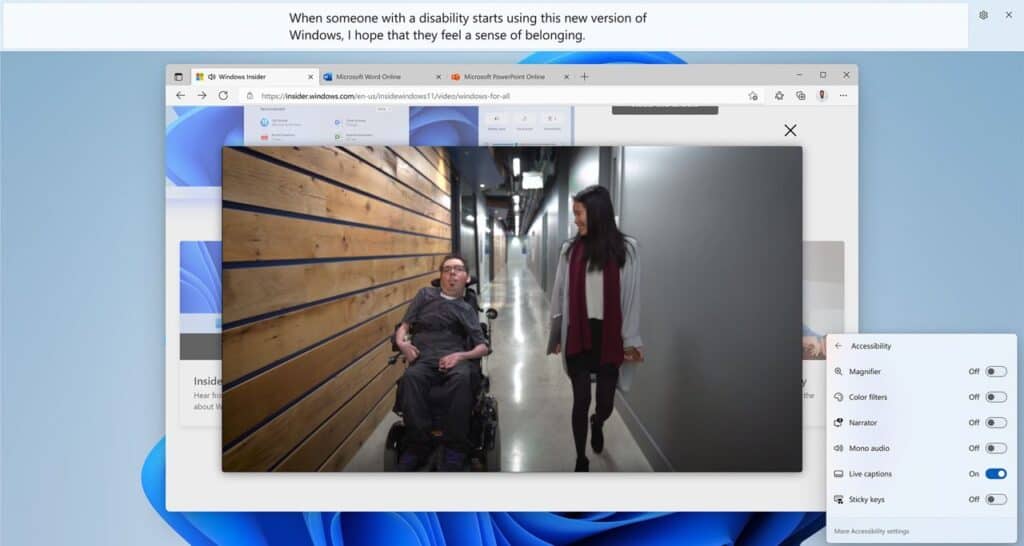Viewport: 1024px width, 546px height.
Task: Switch to Microsoft Word Online tab
Action: (x=375, y=76)
